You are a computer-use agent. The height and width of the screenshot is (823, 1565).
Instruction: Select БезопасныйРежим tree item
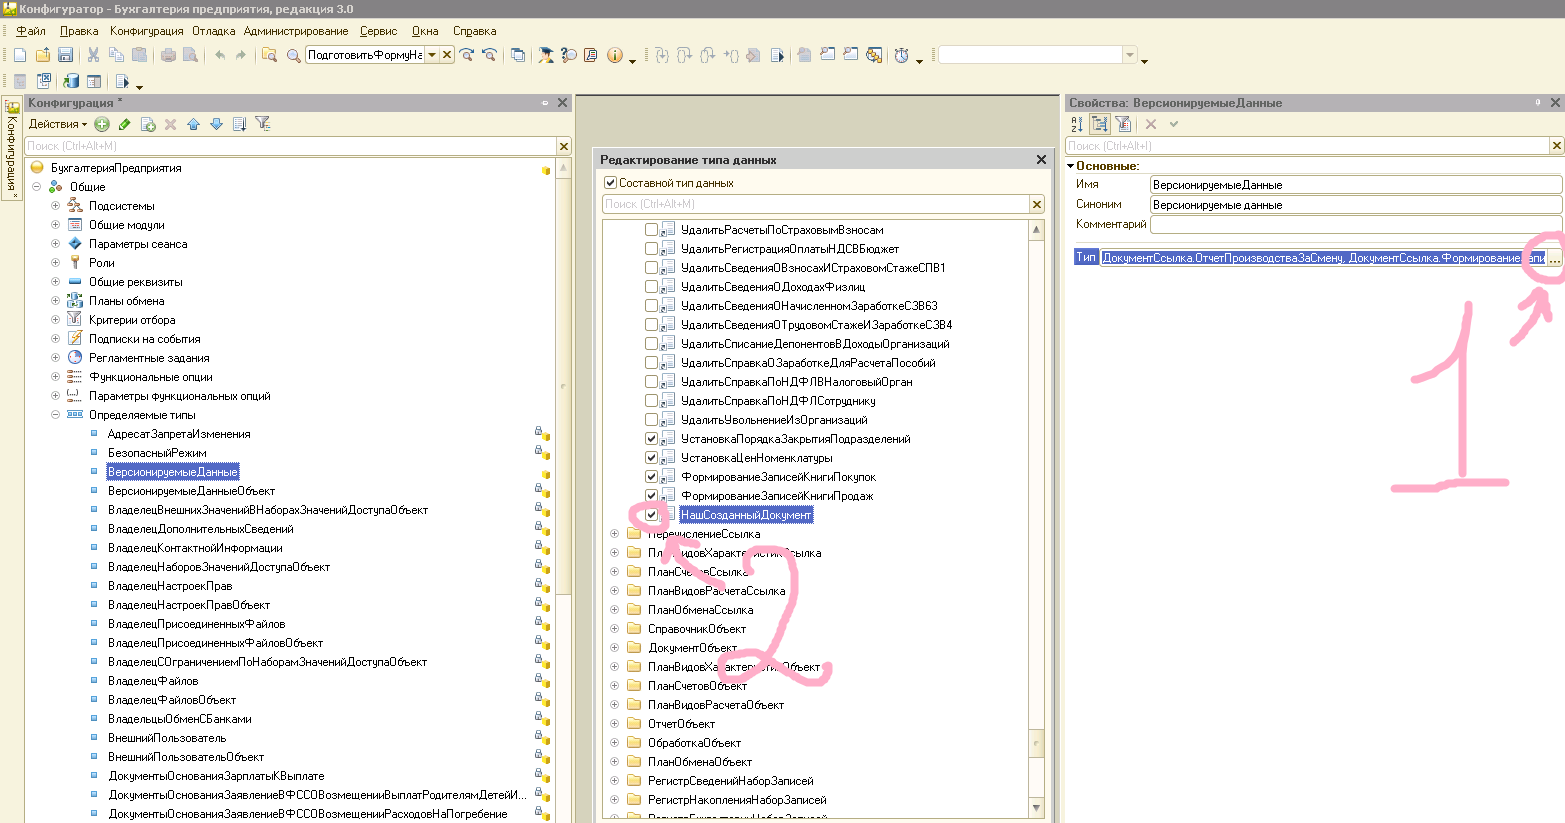(157, 453)
